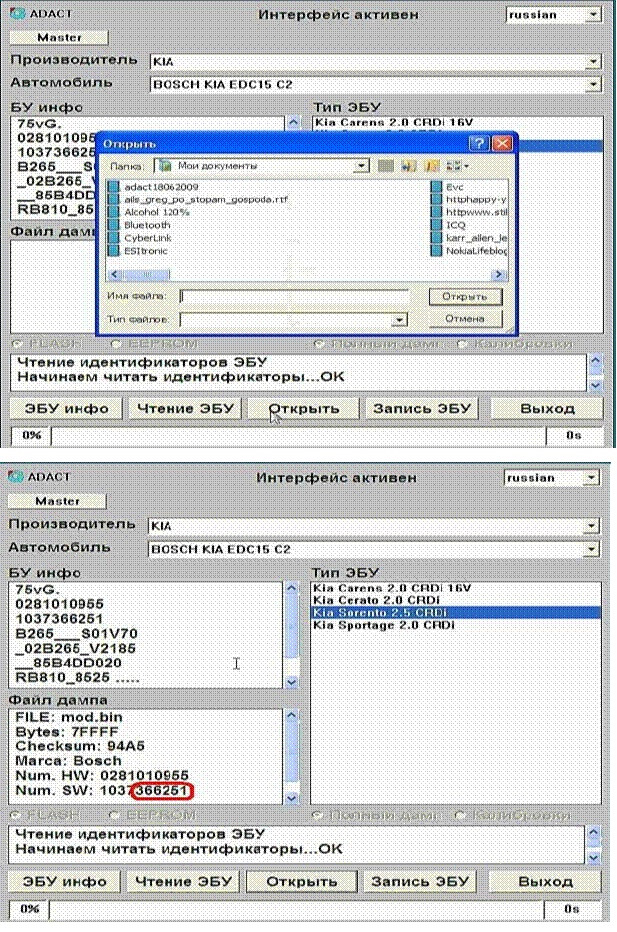The image size is (617, 932).
Task: Click down arrow of Файл дампа scrollbar
Action: click(291, 798)
